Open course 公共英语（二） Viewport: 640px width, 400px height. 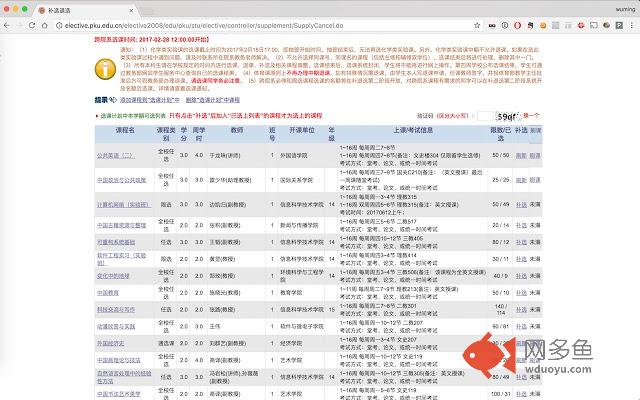pyautogui.click(x=116, y=156)
